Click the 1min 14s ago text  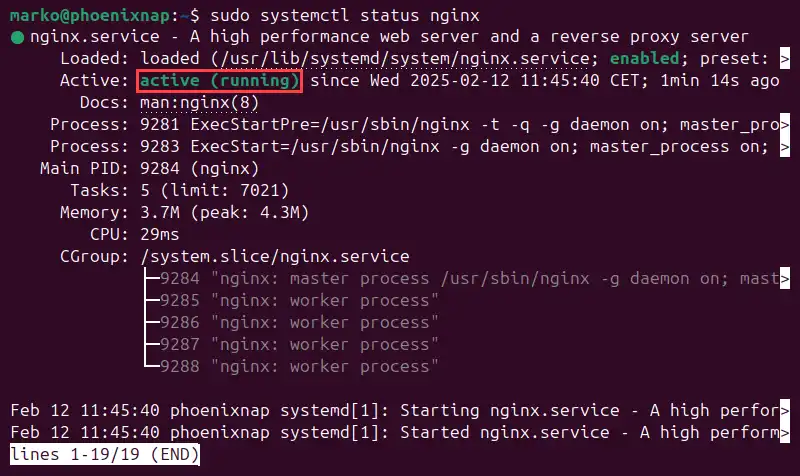point(720,81)
